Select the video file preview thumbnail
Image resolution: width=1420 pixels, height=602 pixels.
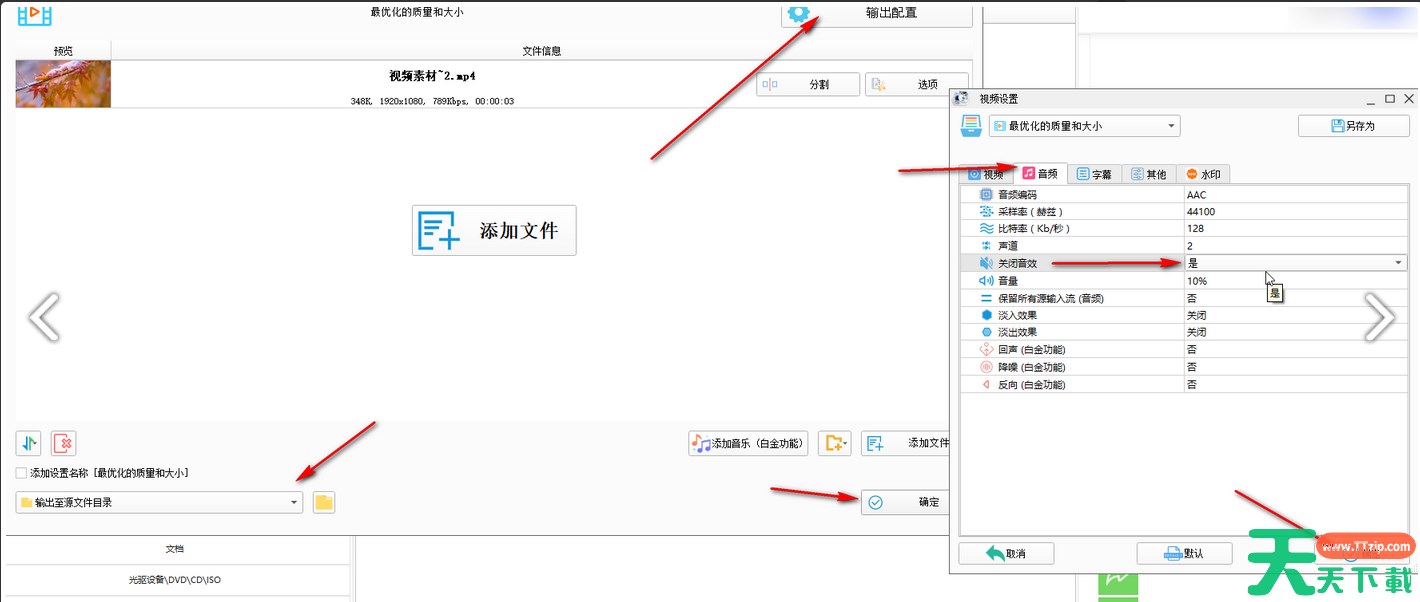click(x=63, y=84)
